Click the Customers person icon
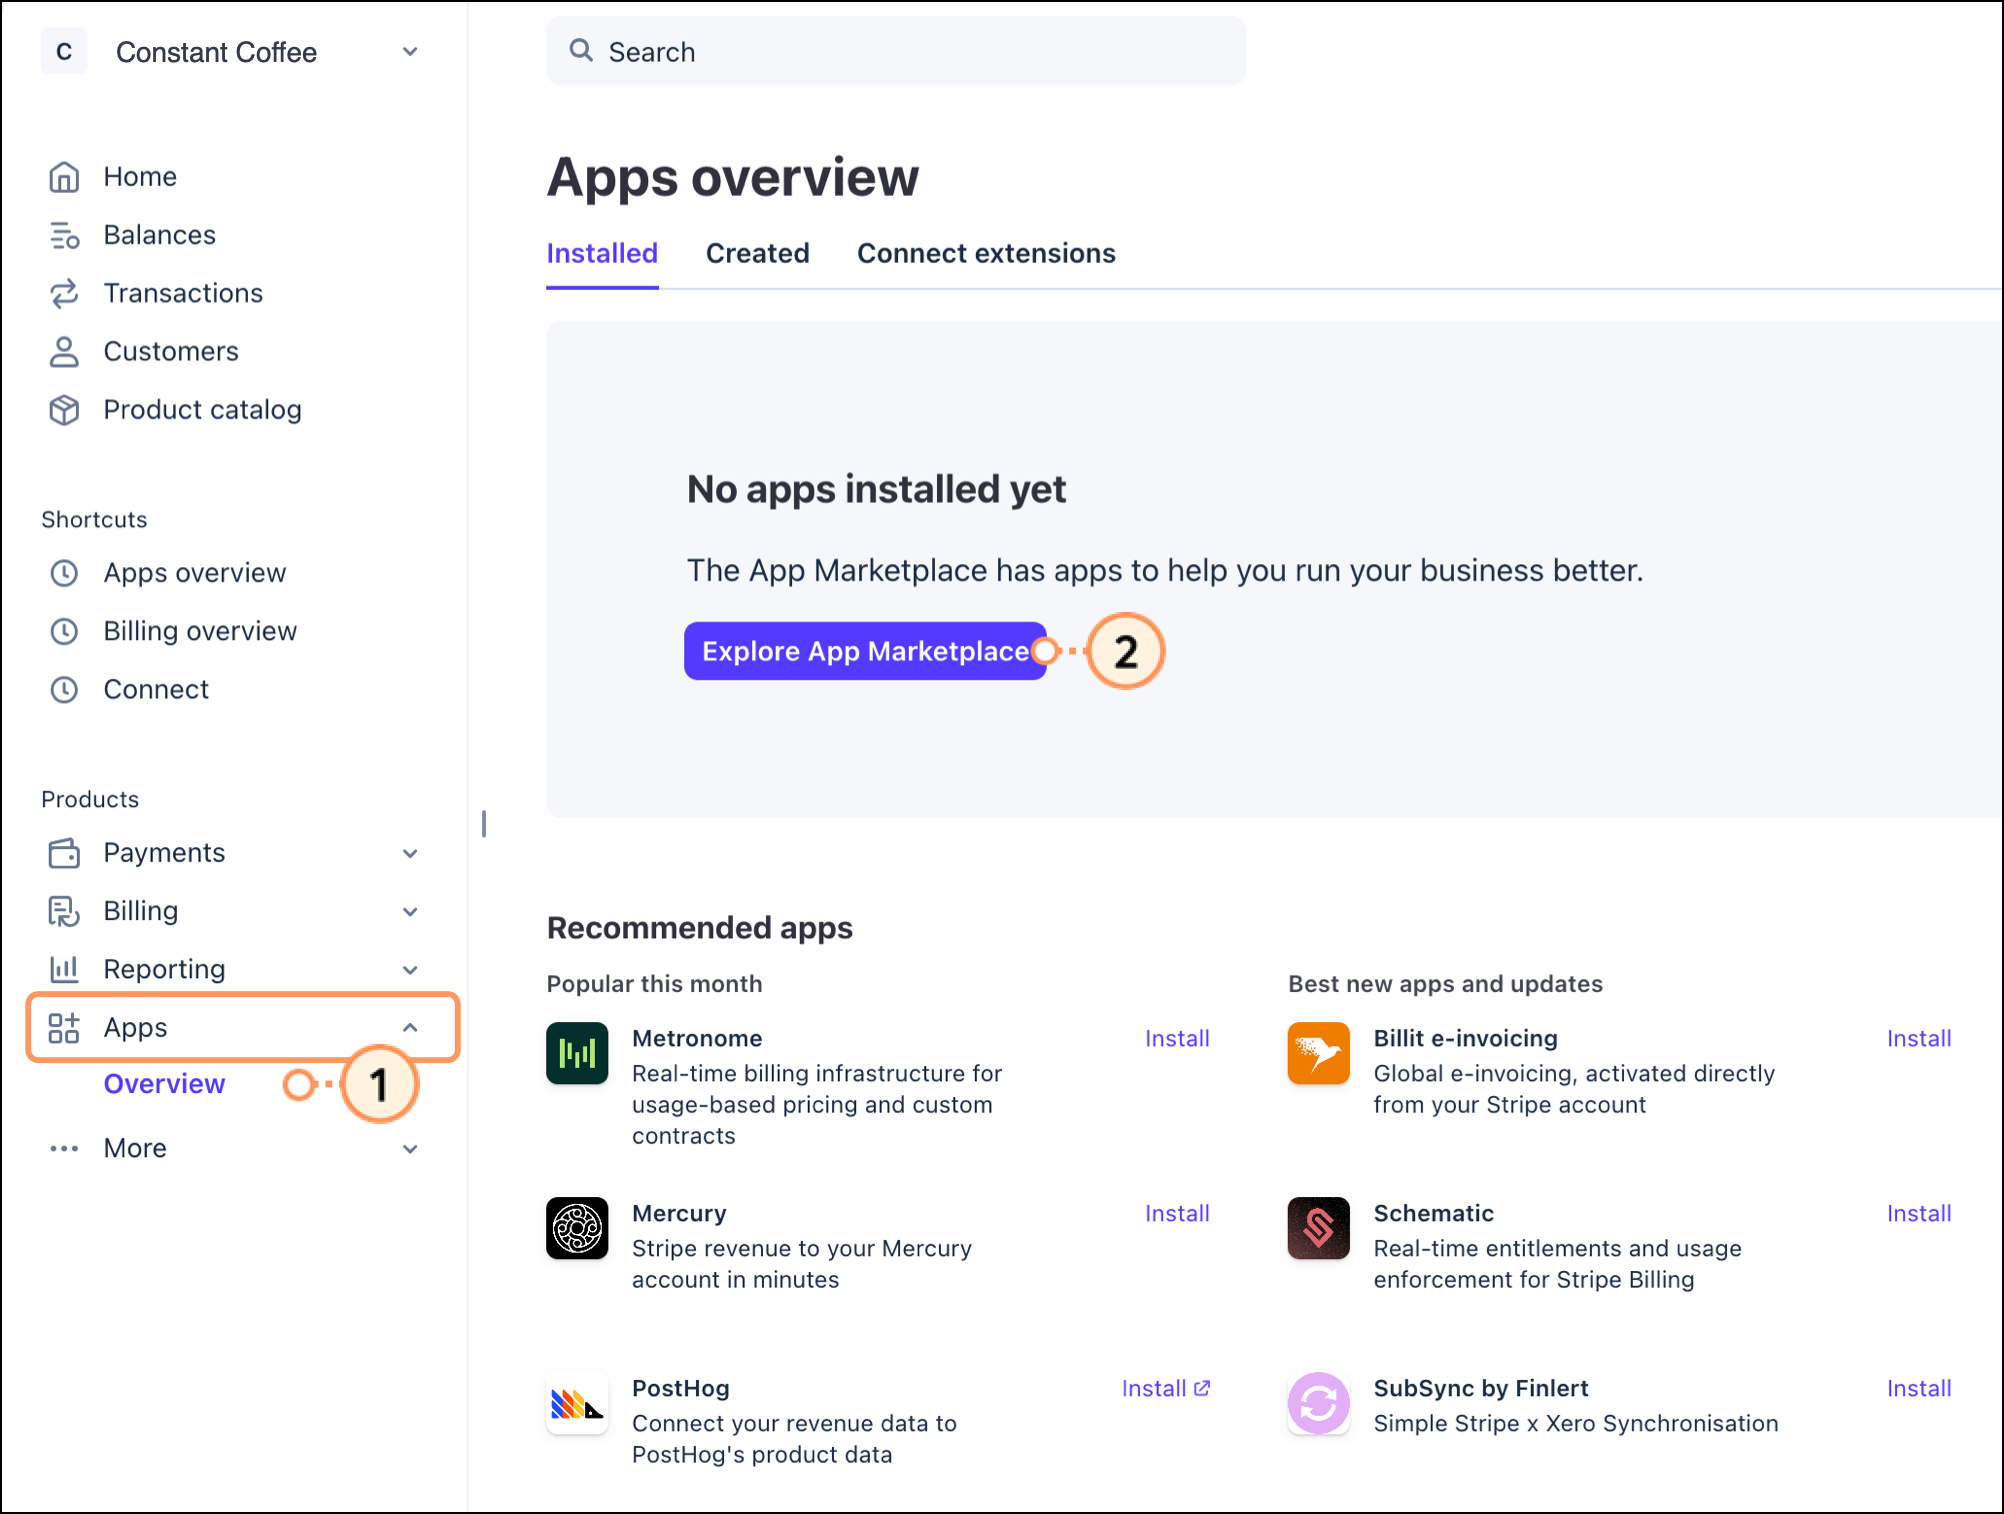 click(x=64, y=352)
